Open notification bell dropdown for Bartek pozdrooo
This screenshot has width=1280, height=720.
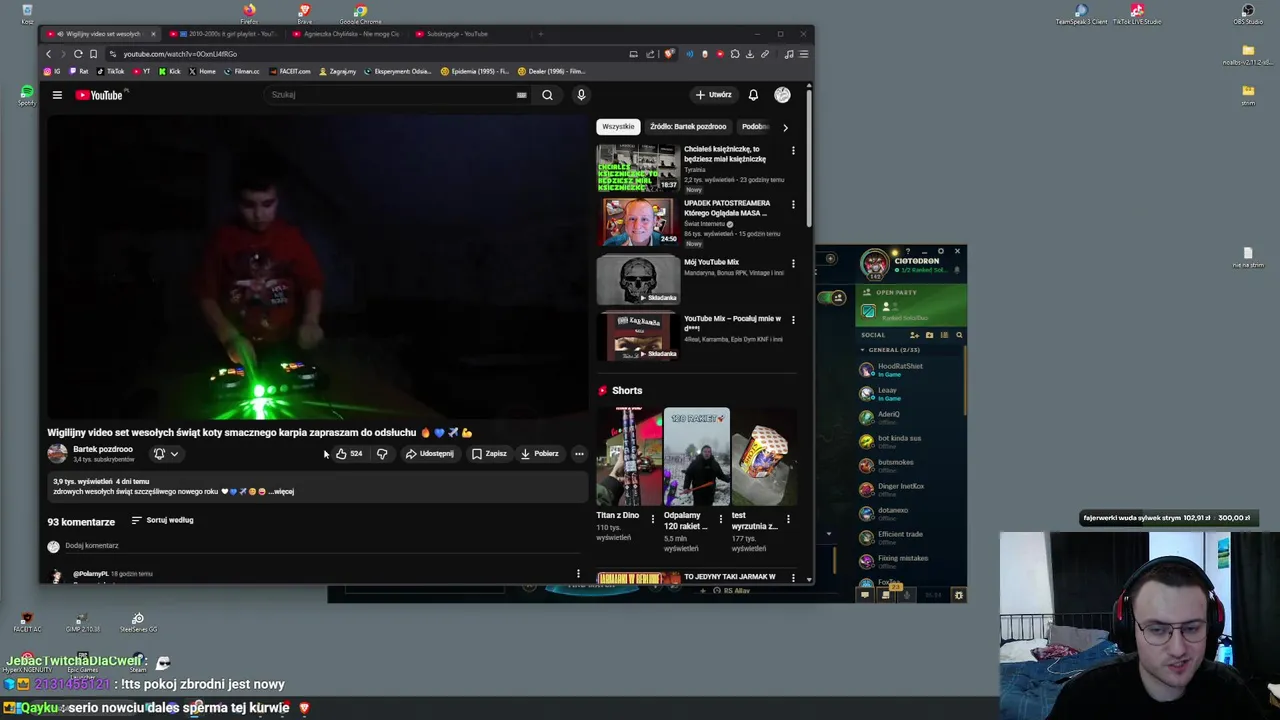pos(165,454)
